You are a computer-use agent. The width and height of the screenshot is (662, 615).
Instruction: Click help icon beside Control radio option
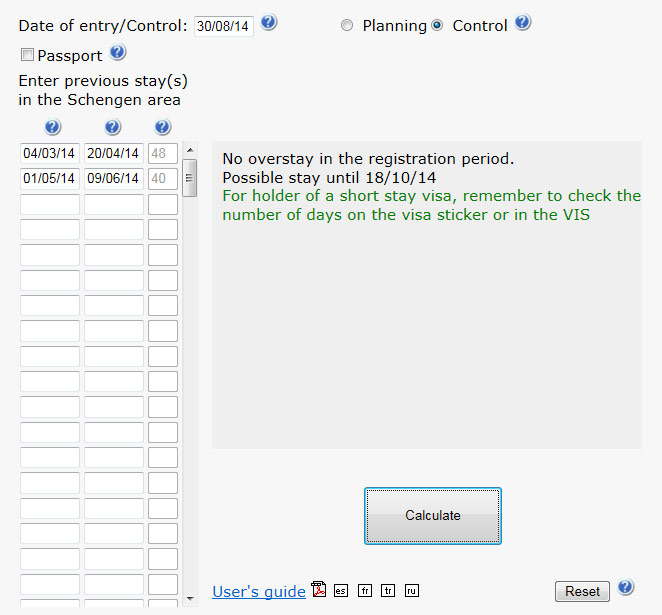point(522,22)
